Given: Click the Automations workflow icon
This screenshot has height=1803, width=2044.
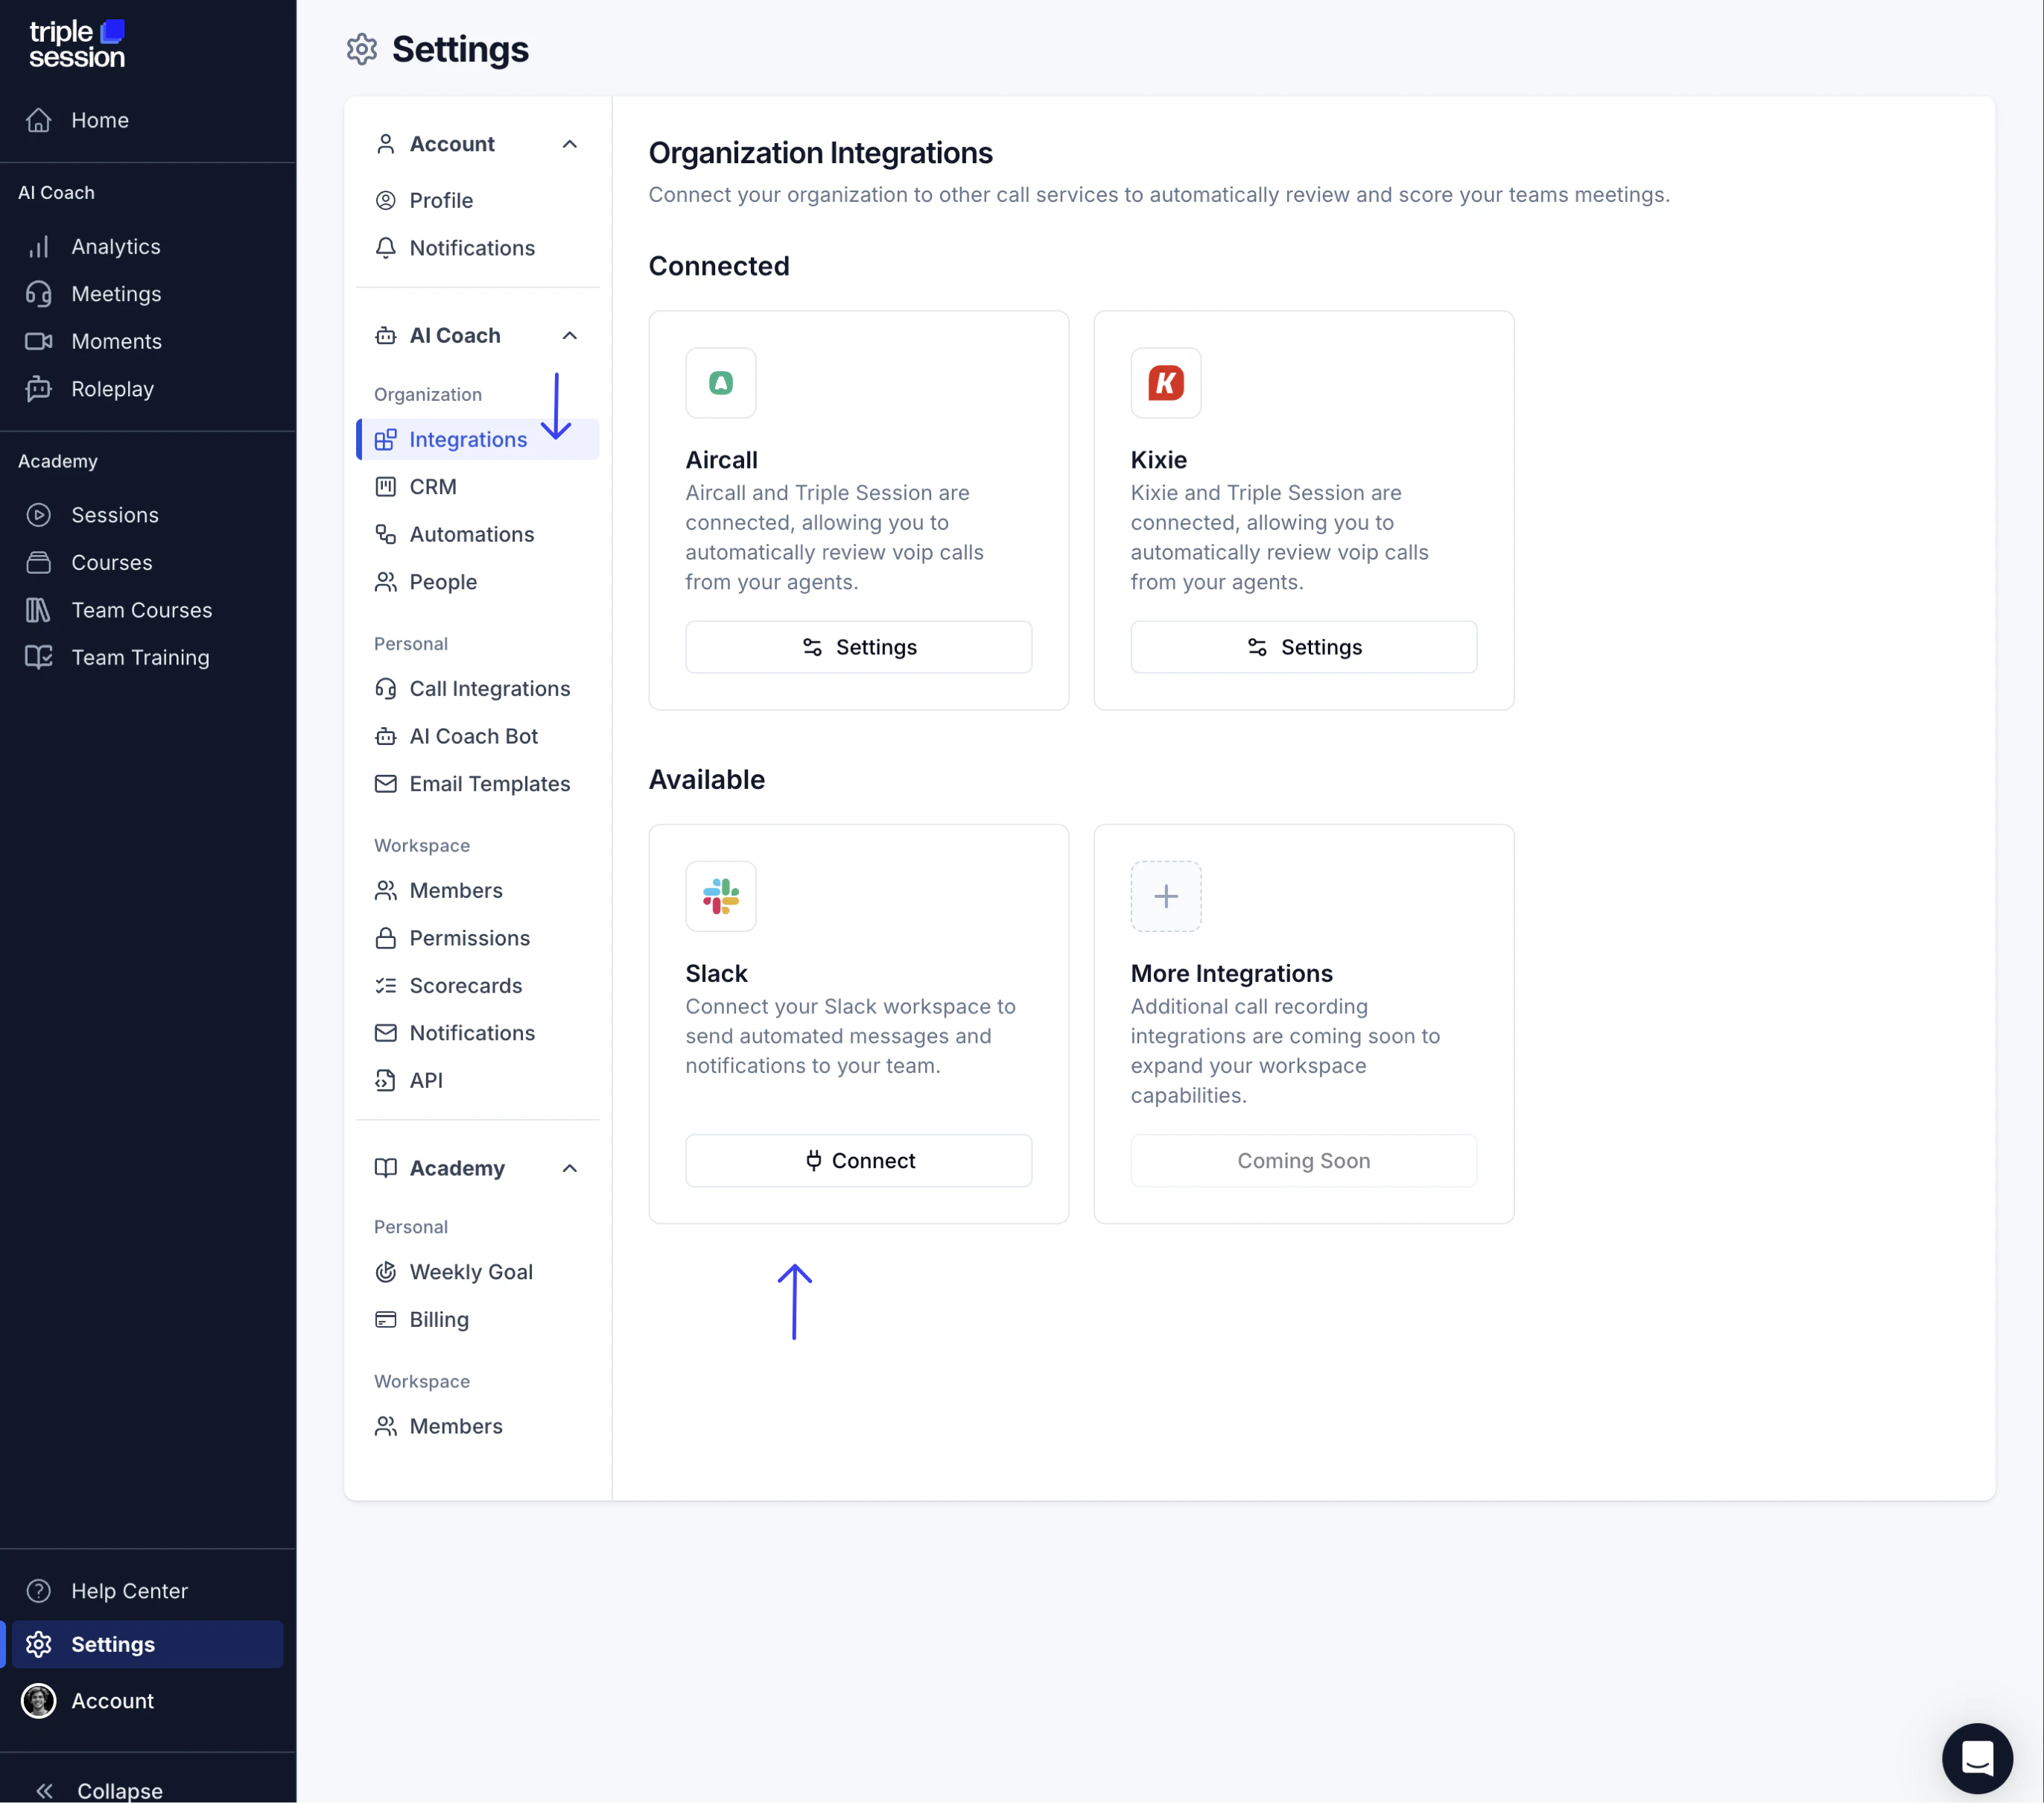Looking at the screenshot, I should (386, 535).
